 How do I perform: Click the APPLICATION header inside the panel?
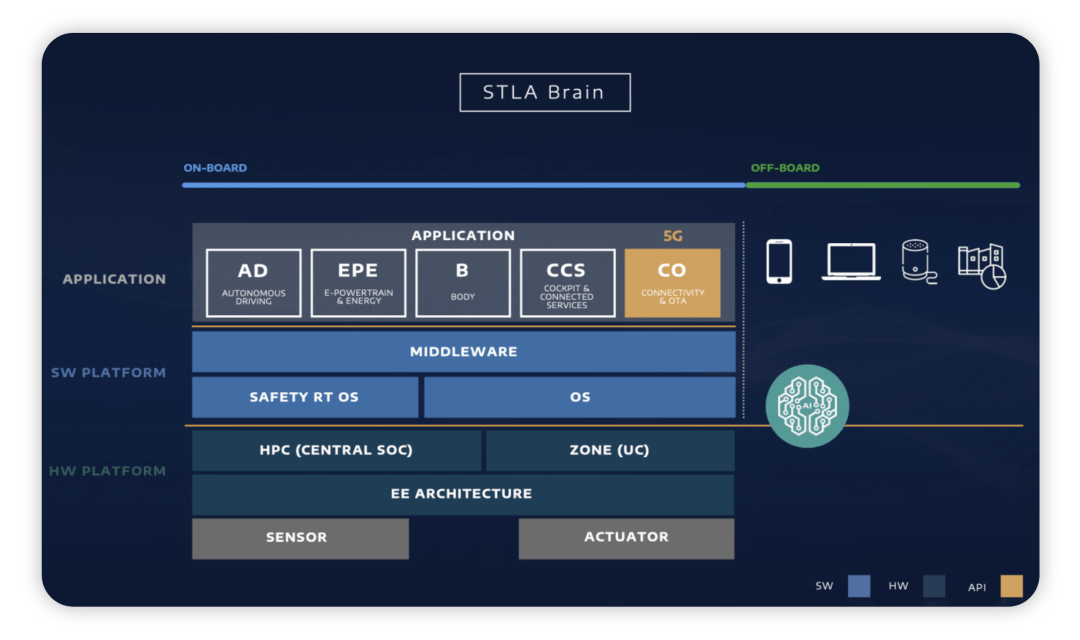[463, 236]
